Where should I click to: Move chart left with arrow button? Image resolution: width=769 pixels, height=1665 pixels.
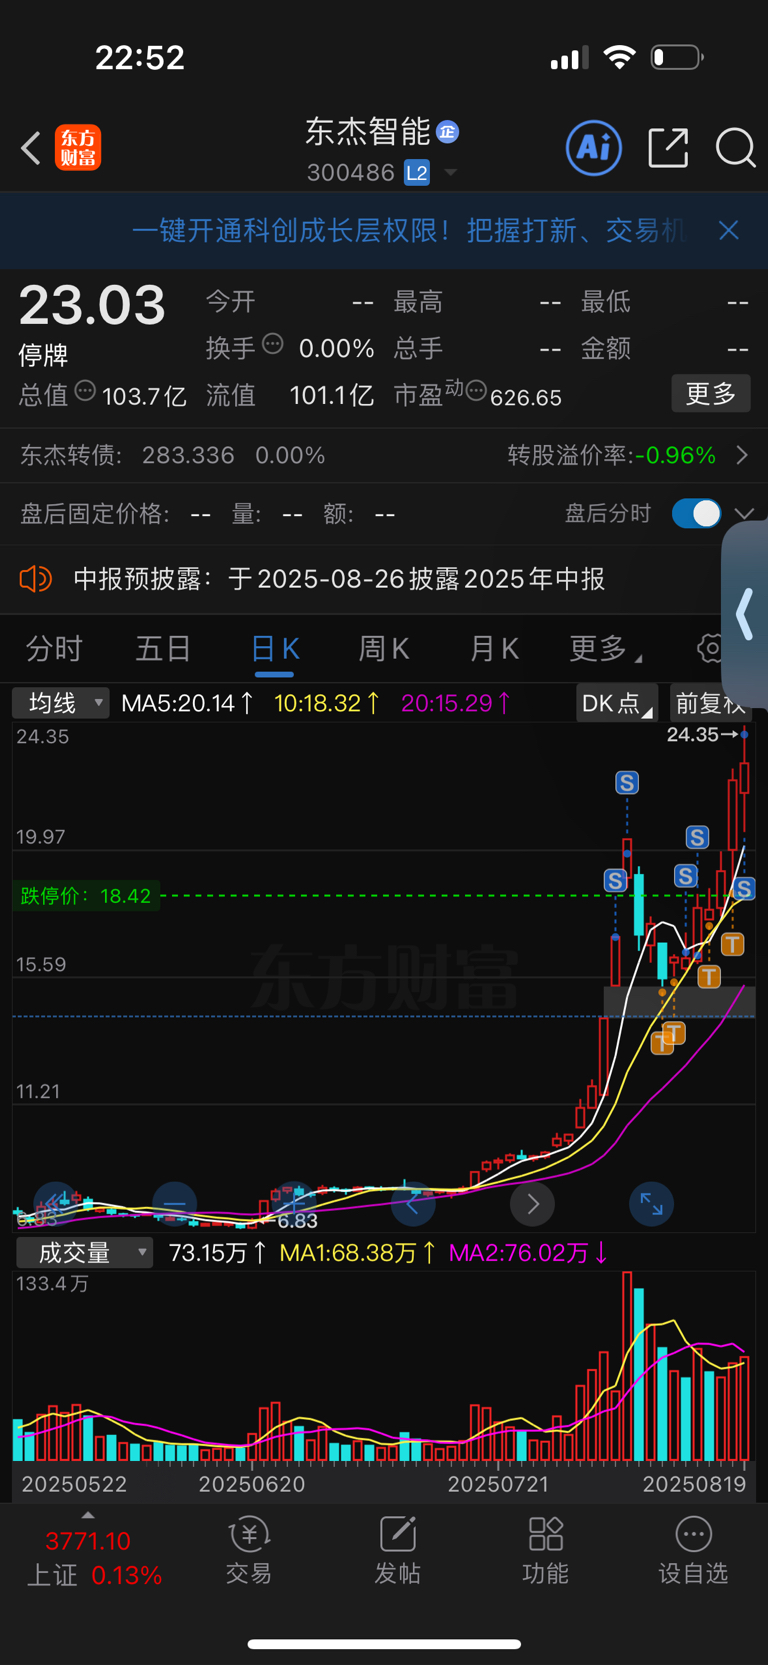pyautogui.click(x=413, y=1204)
